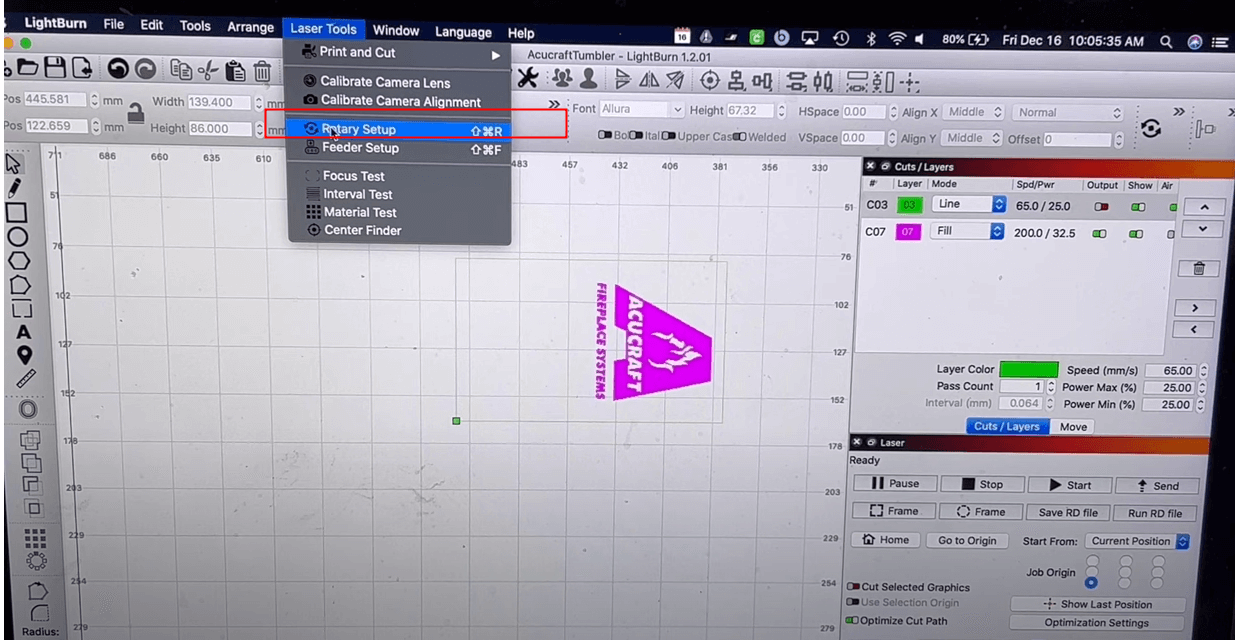This screenshot has height=640, width=1235.
Task: Move the layer up with the arrow button
Action: coord(1204,207)
